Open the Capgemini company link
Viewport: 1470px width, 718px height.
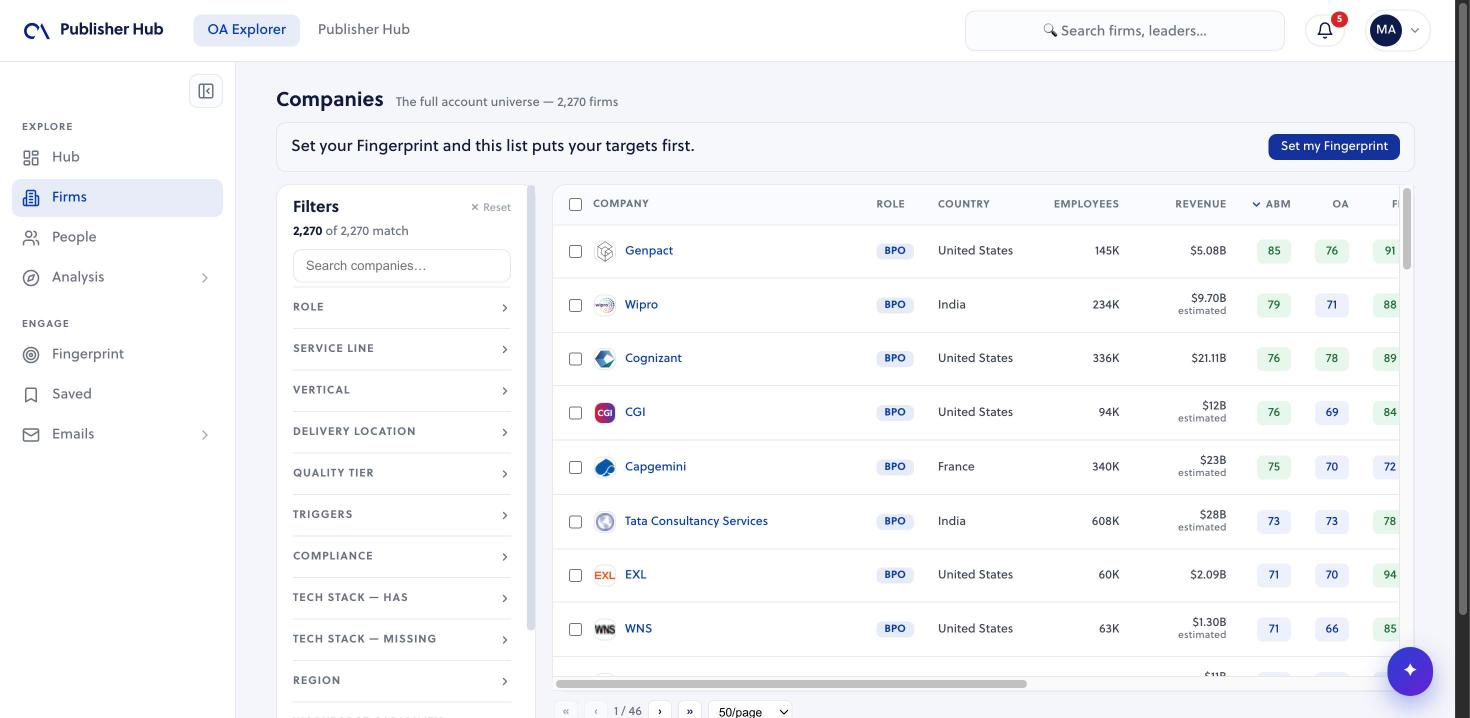[655, 467]
